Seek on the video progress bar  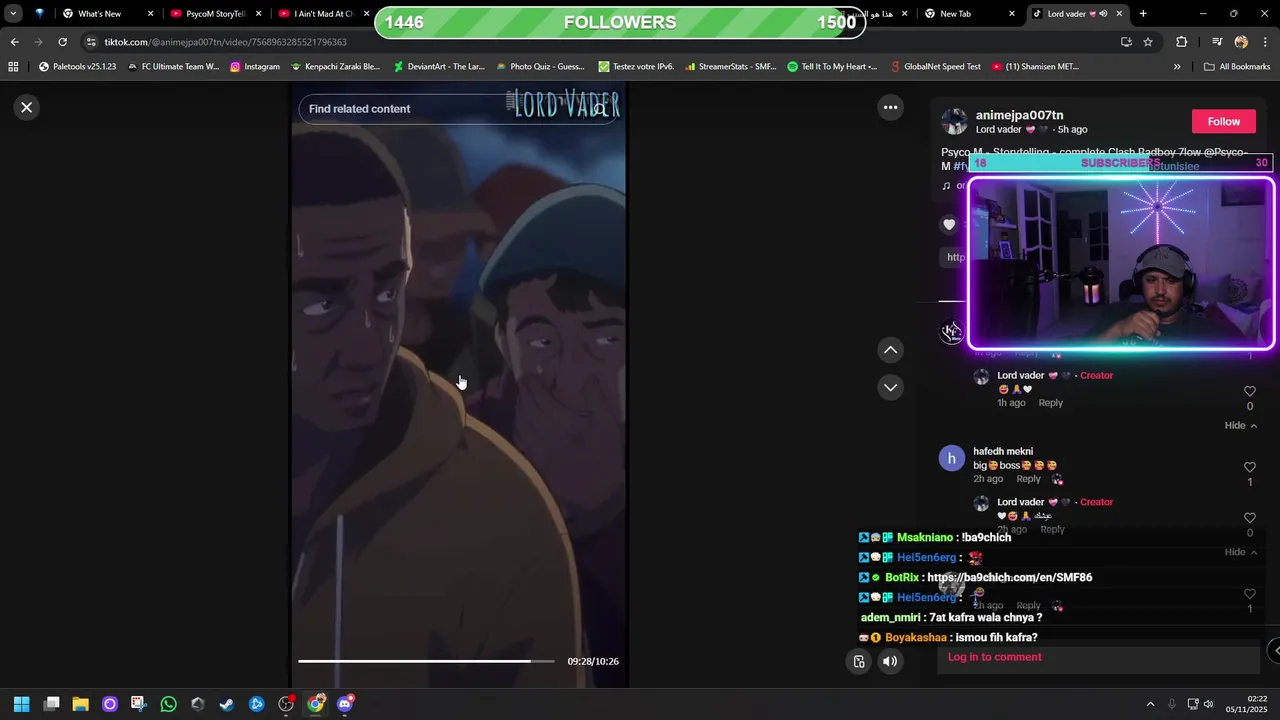pyautogui.click(x=426, y=661)
